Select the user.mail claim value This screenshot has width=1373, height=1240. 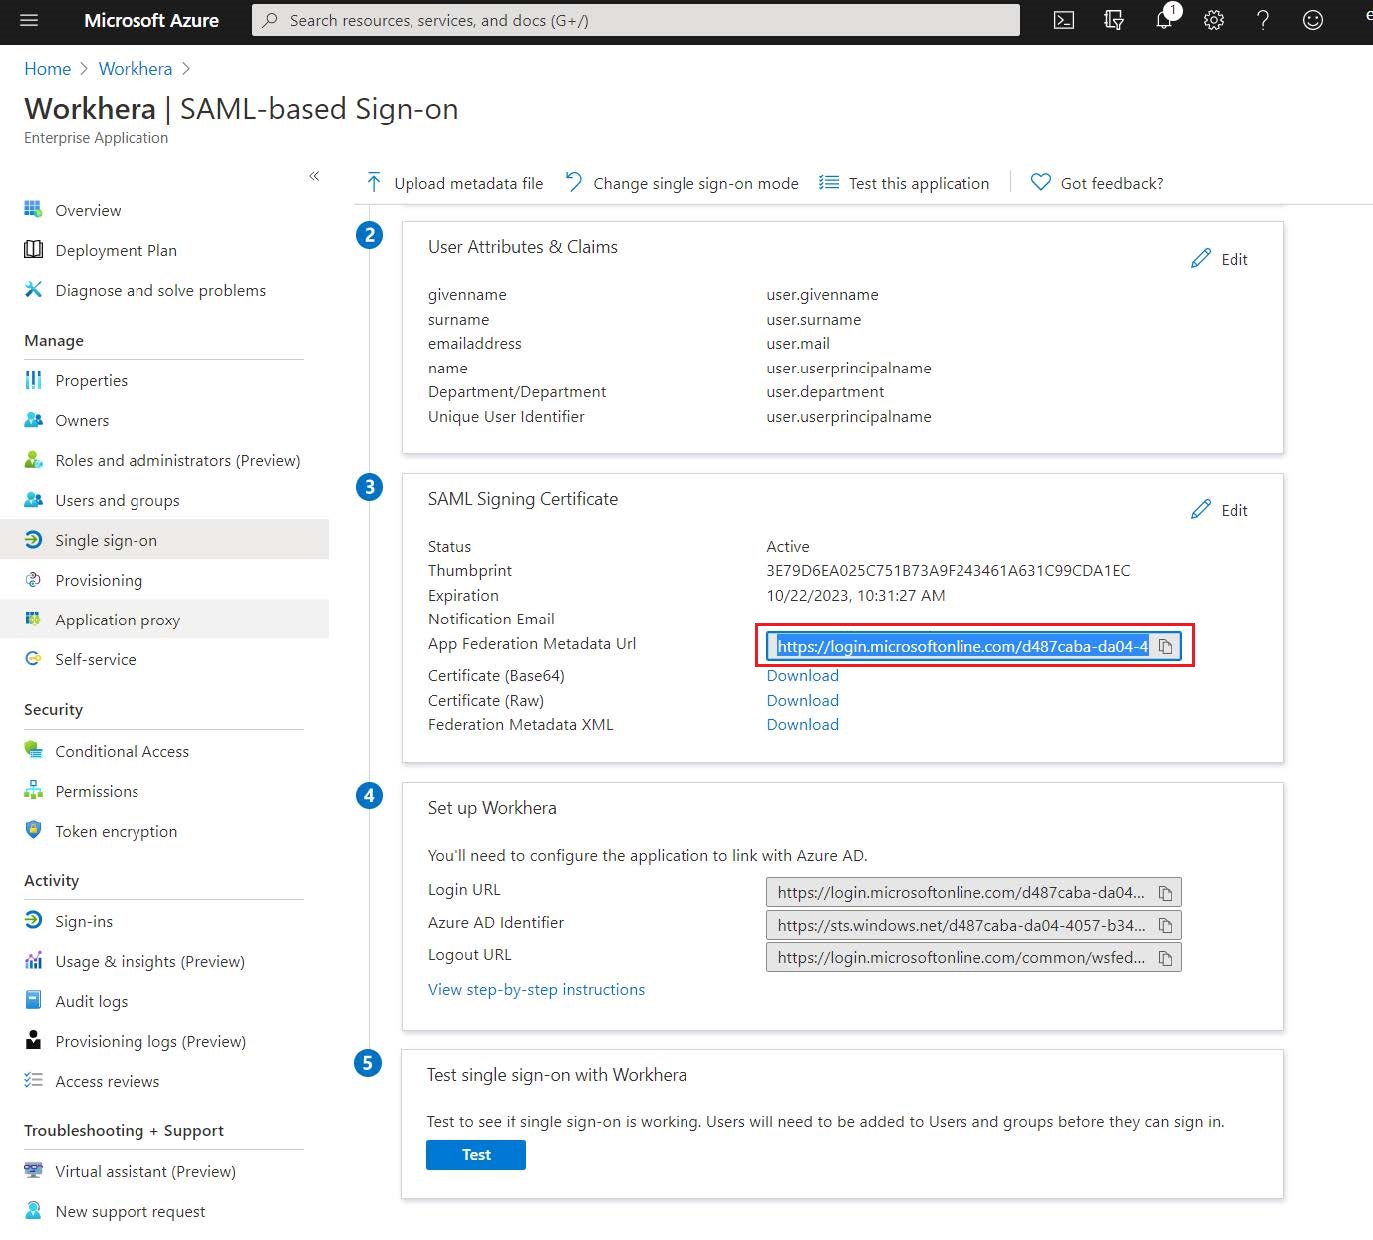[x=798, y=343]
